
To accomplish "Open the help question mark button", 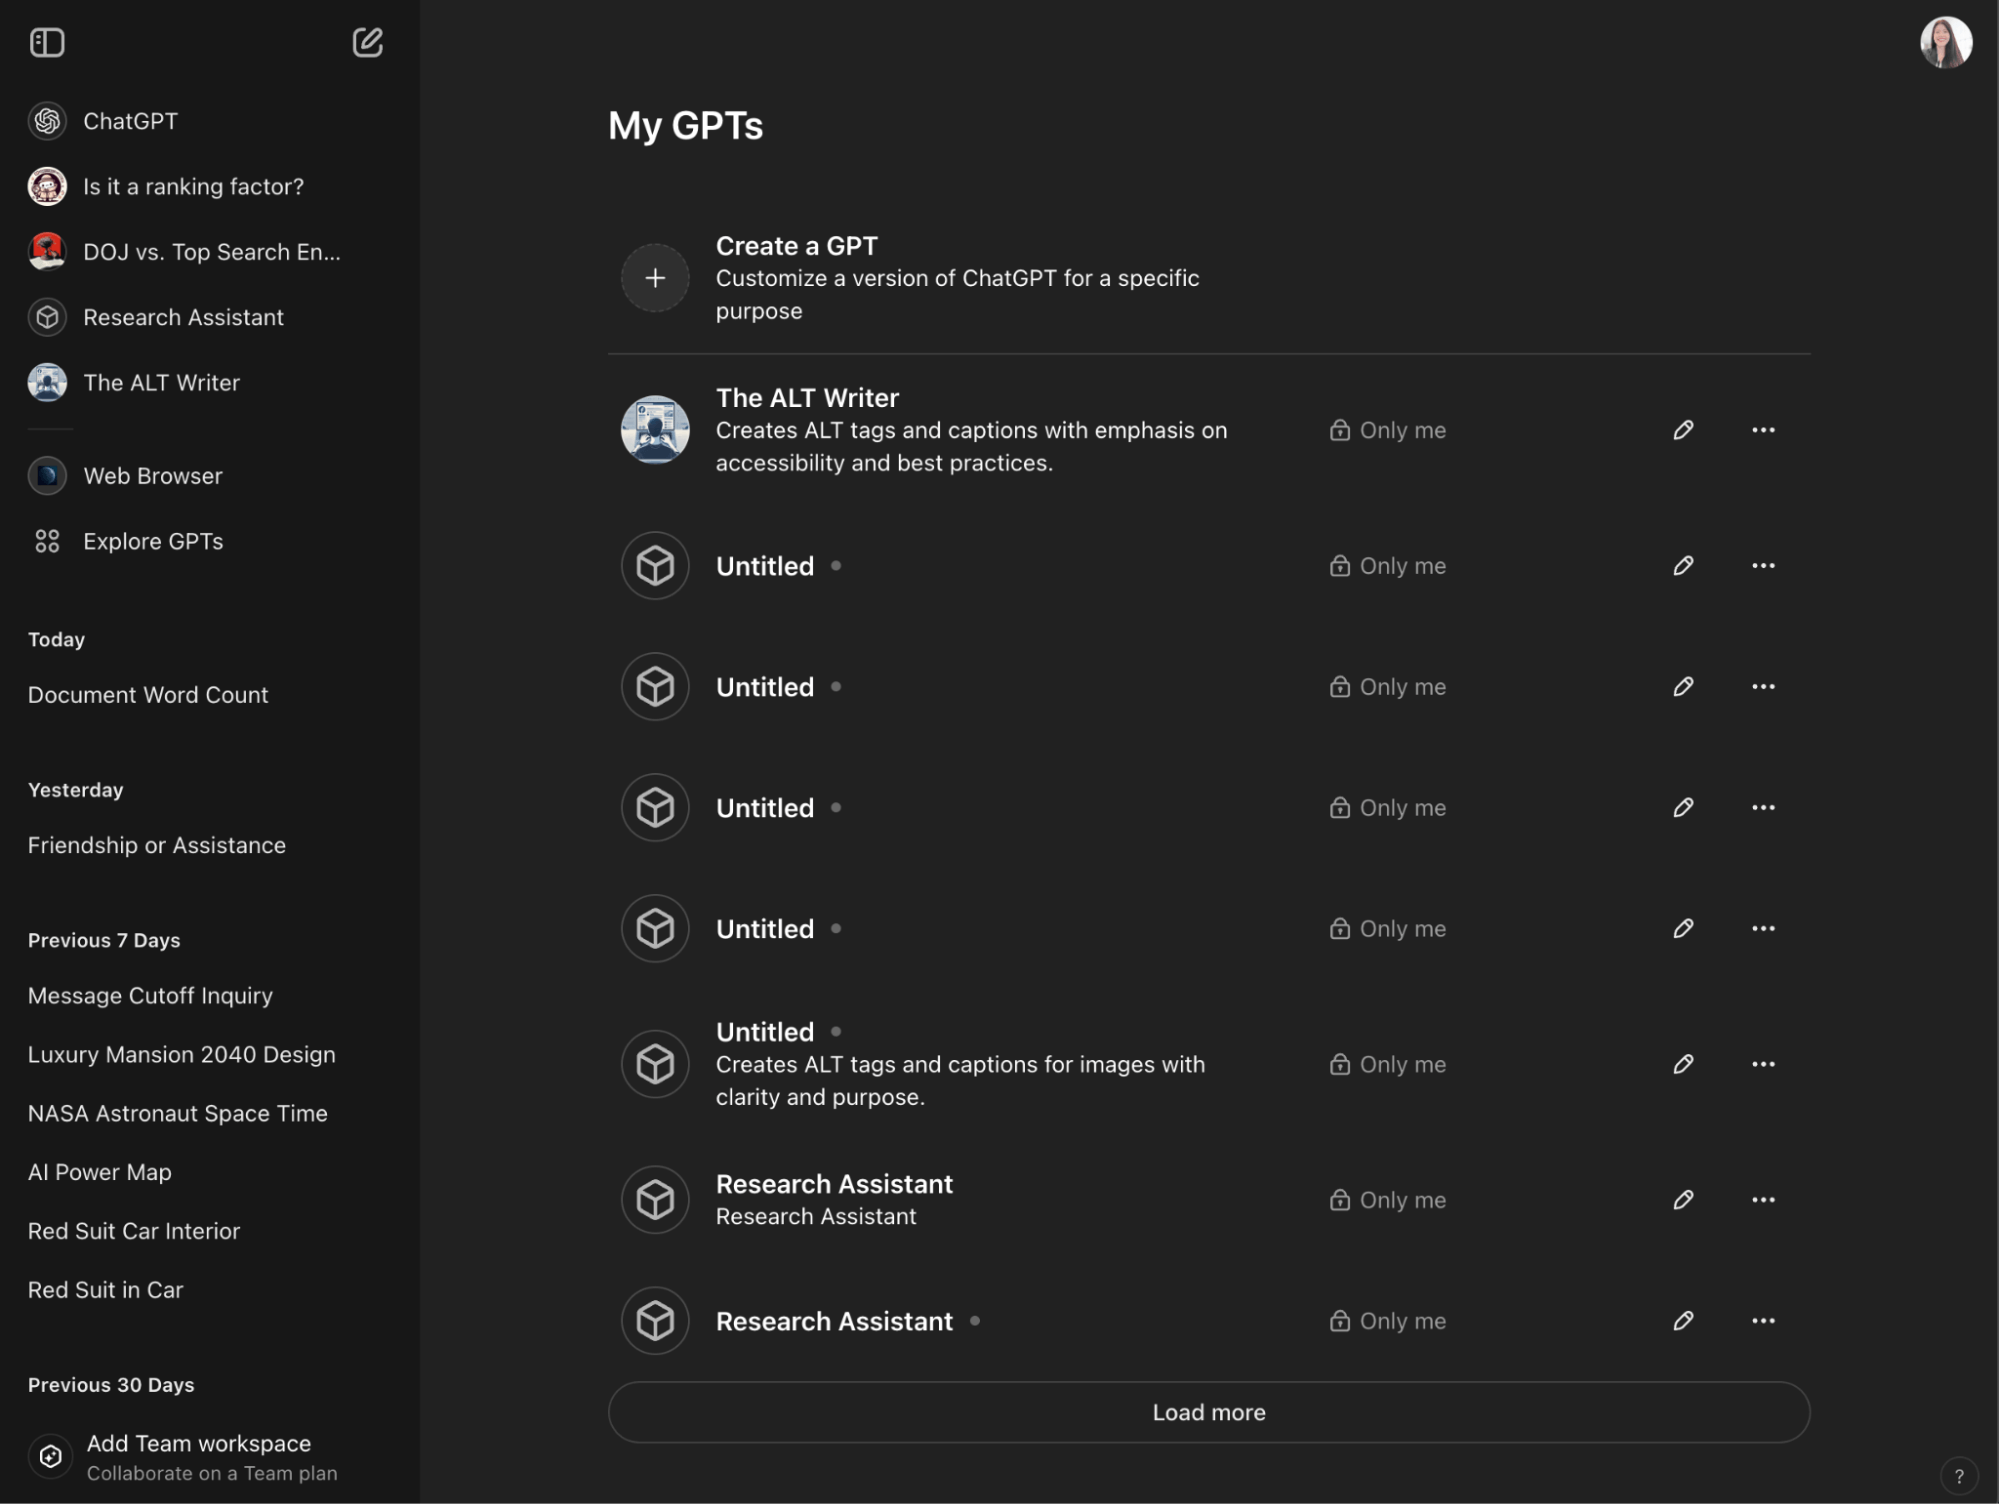I will click(x=1958, y=1475).
